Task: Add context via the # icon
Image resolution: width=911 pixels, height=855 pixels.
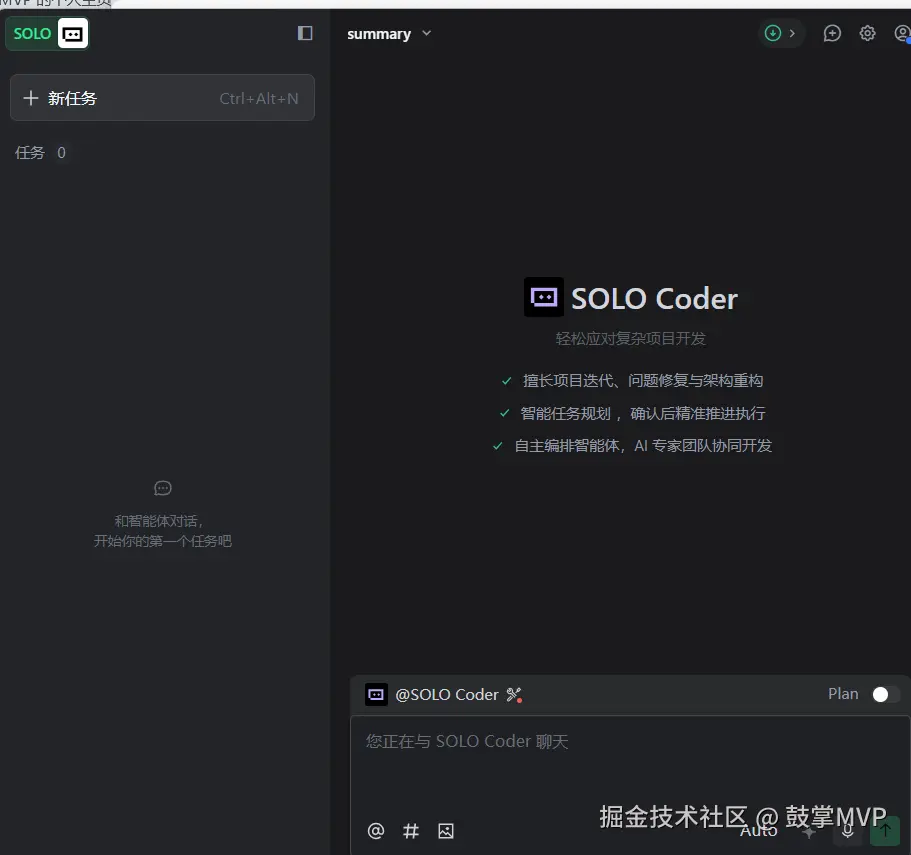Action: 411,831
